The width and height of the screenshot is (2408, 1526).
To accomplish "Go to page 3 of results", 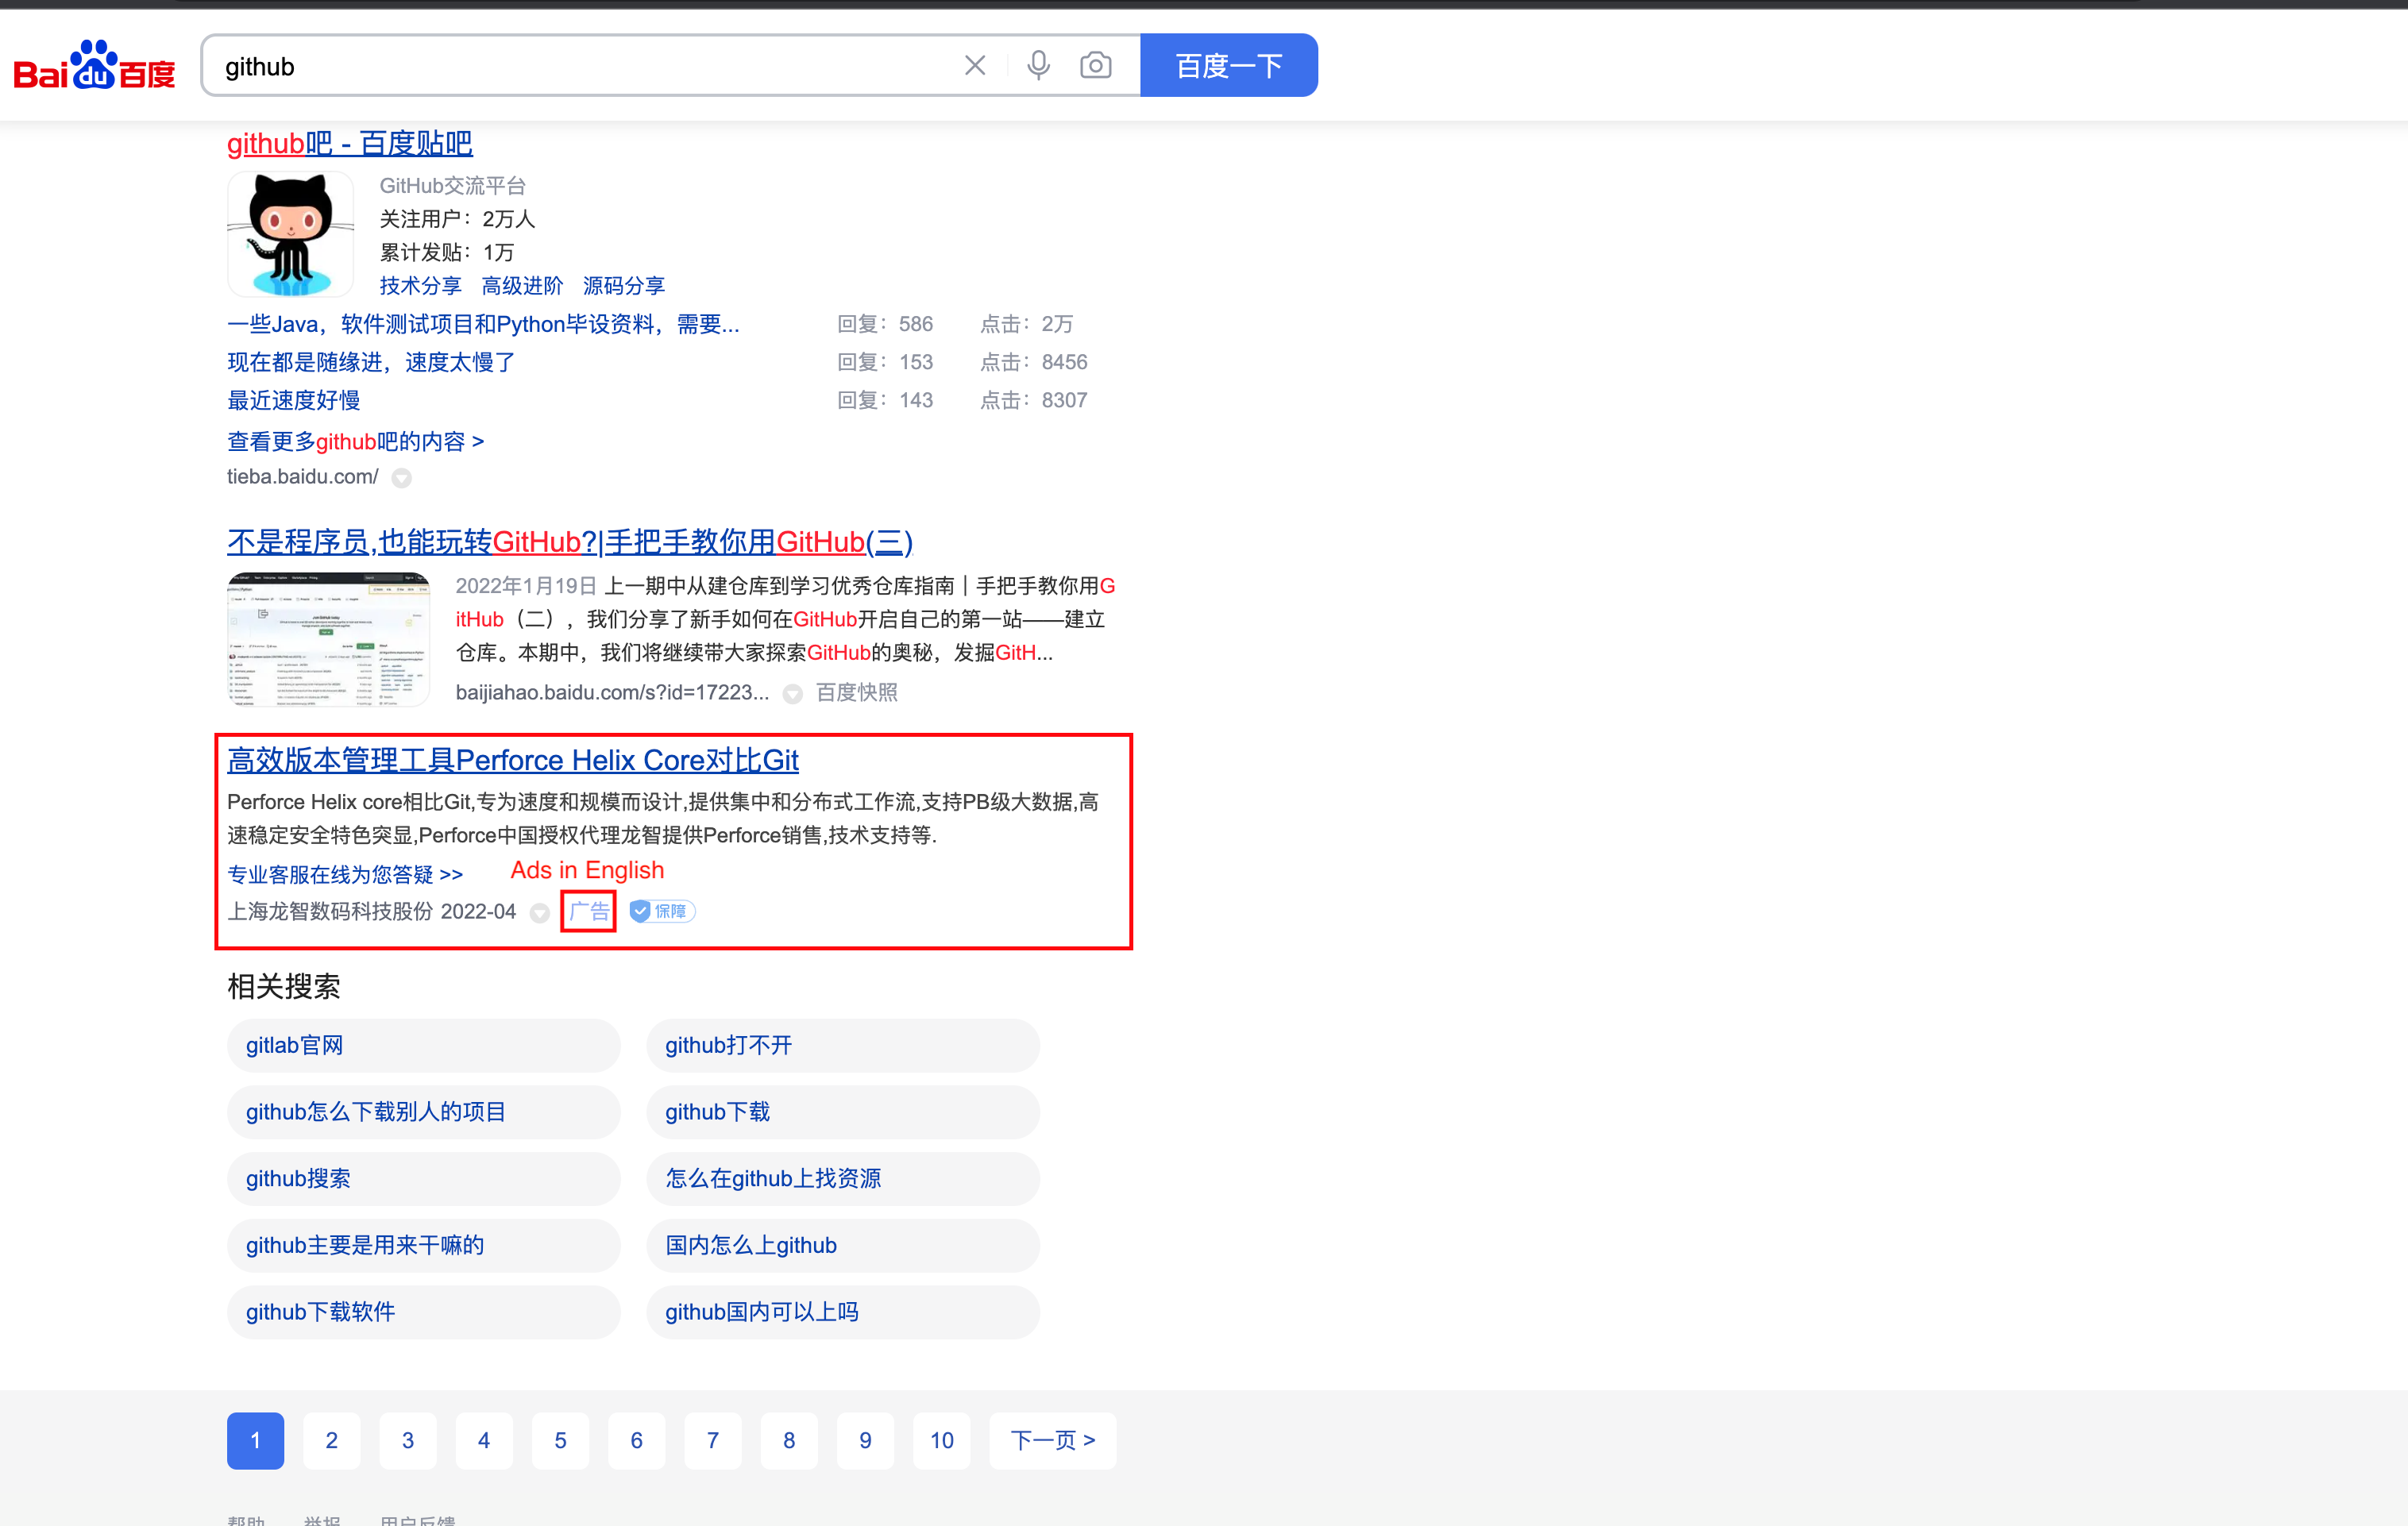I will coord(407,1440).
